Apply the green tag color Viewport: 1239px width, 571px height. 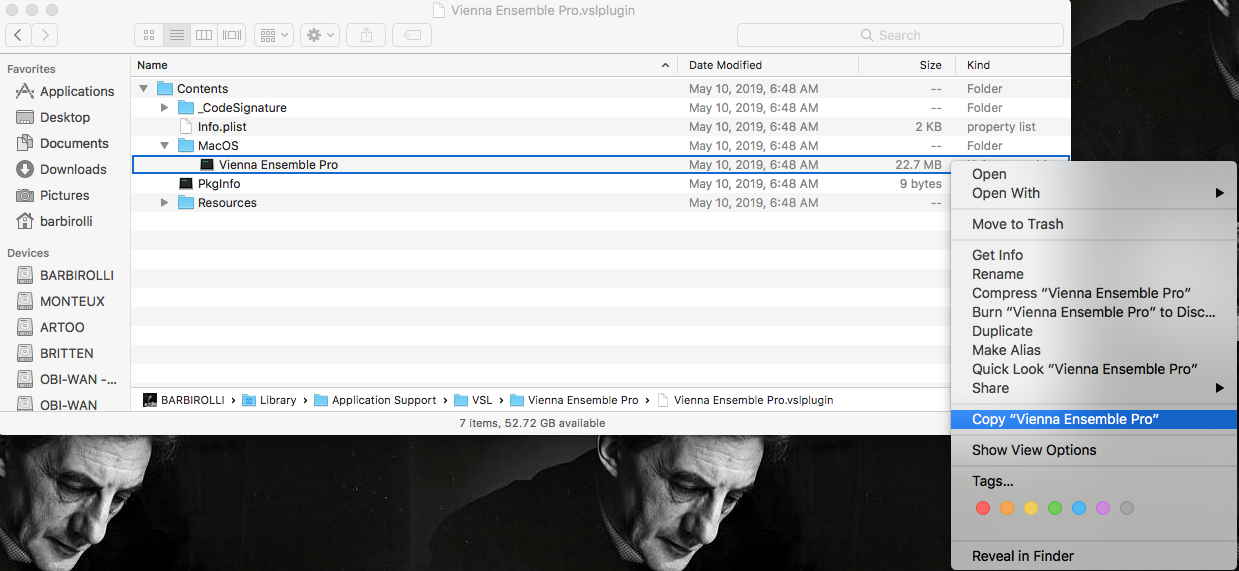pyautogui.click(x=1055, y=508)
